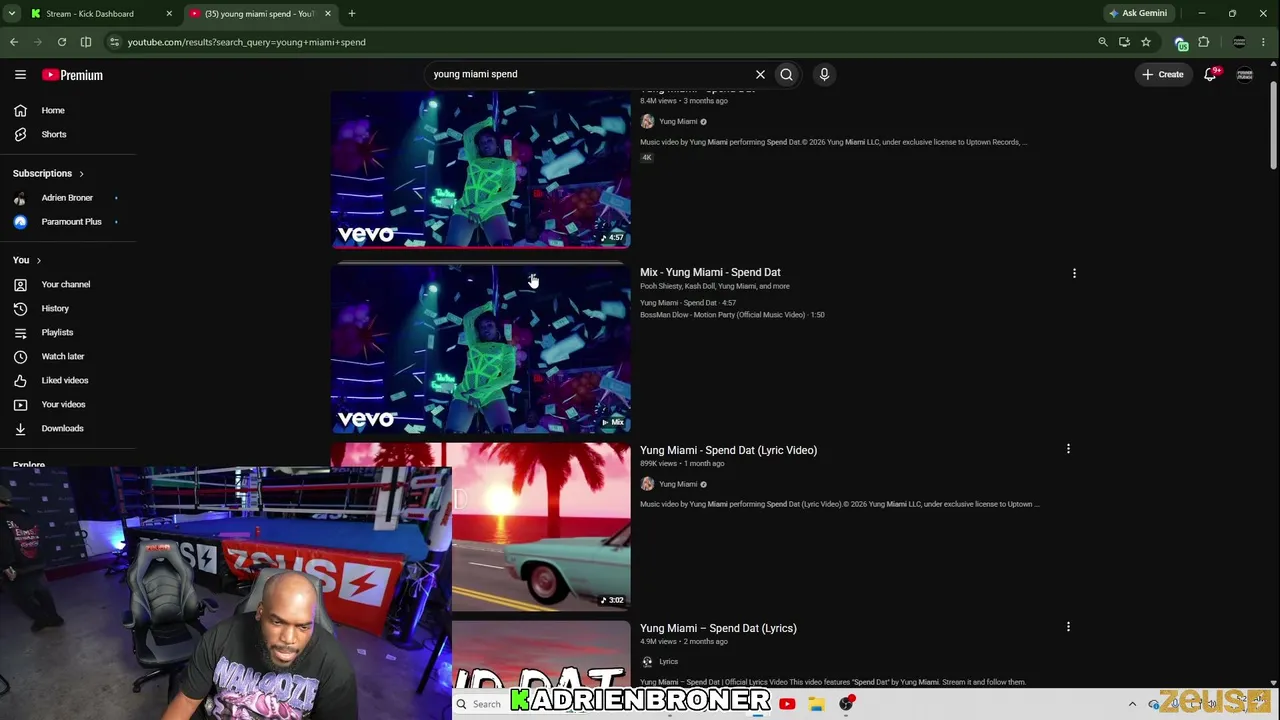The height and width of the screenshot is (720, 1280).
Task: Show hidden system tray icons
Action: click(1132, 704)
